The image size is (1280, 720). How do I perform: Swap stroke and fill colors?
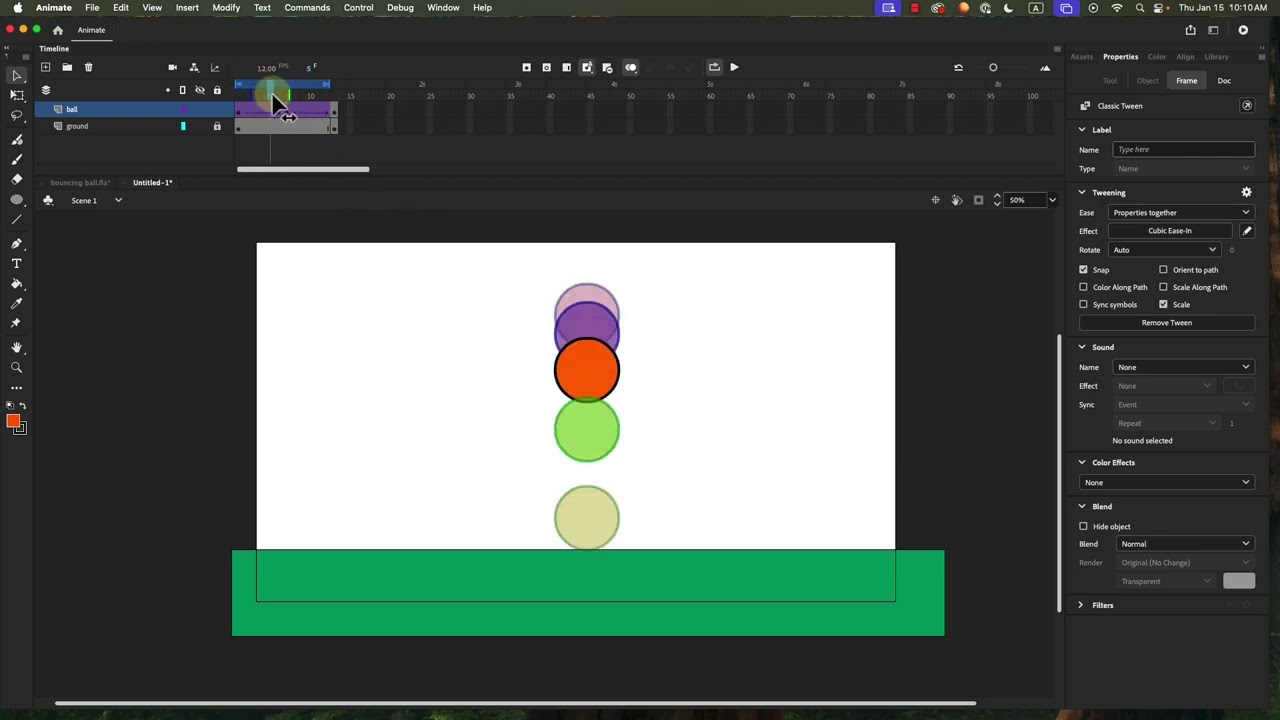point(23,405)
